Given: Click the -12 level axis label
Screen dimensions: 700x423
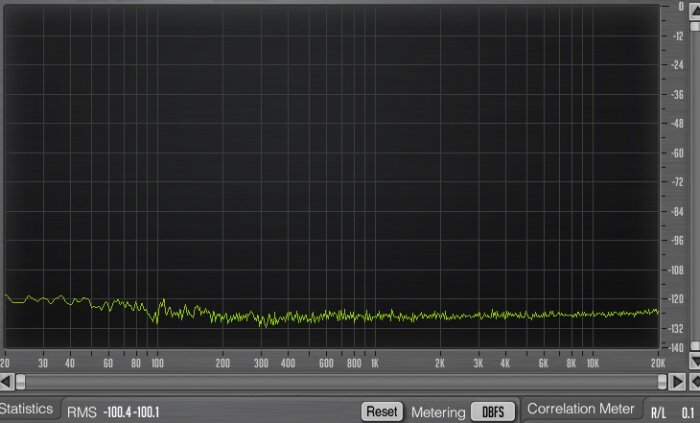Looking at the screenshot, I should click(678, 36).
